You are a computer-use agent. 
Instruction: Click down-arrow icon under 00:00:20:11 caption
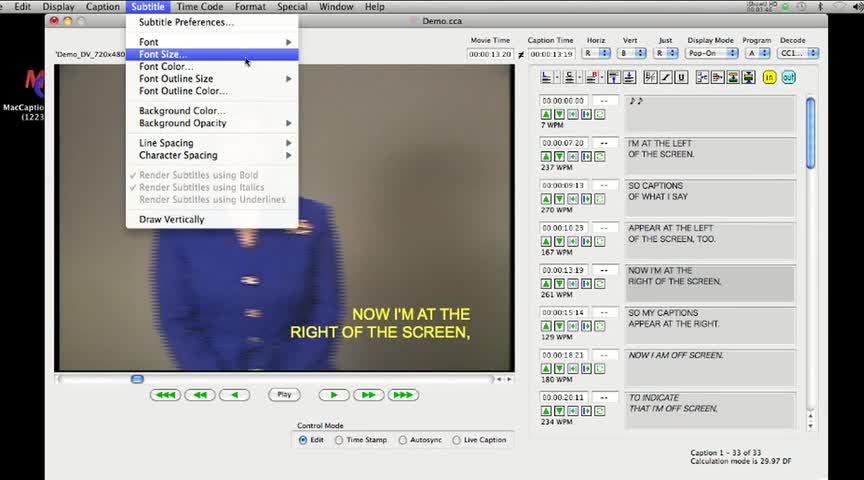559,411
